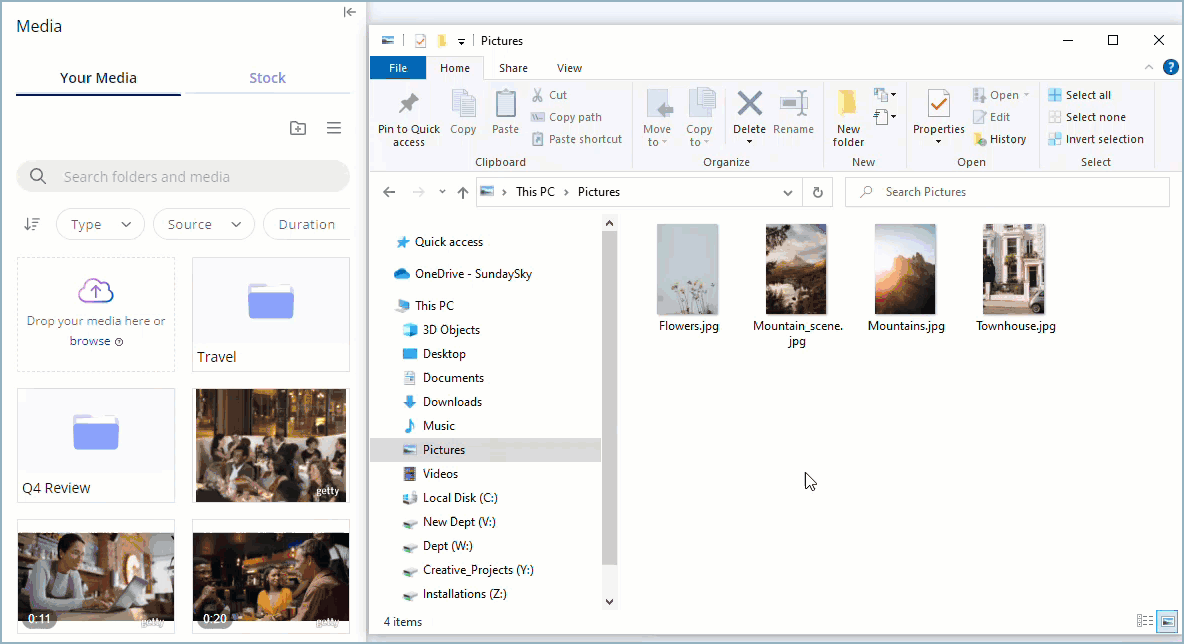Open History in ribbon
The height and width of the screenshot is (644, 1184).
(x=999, y=139)
